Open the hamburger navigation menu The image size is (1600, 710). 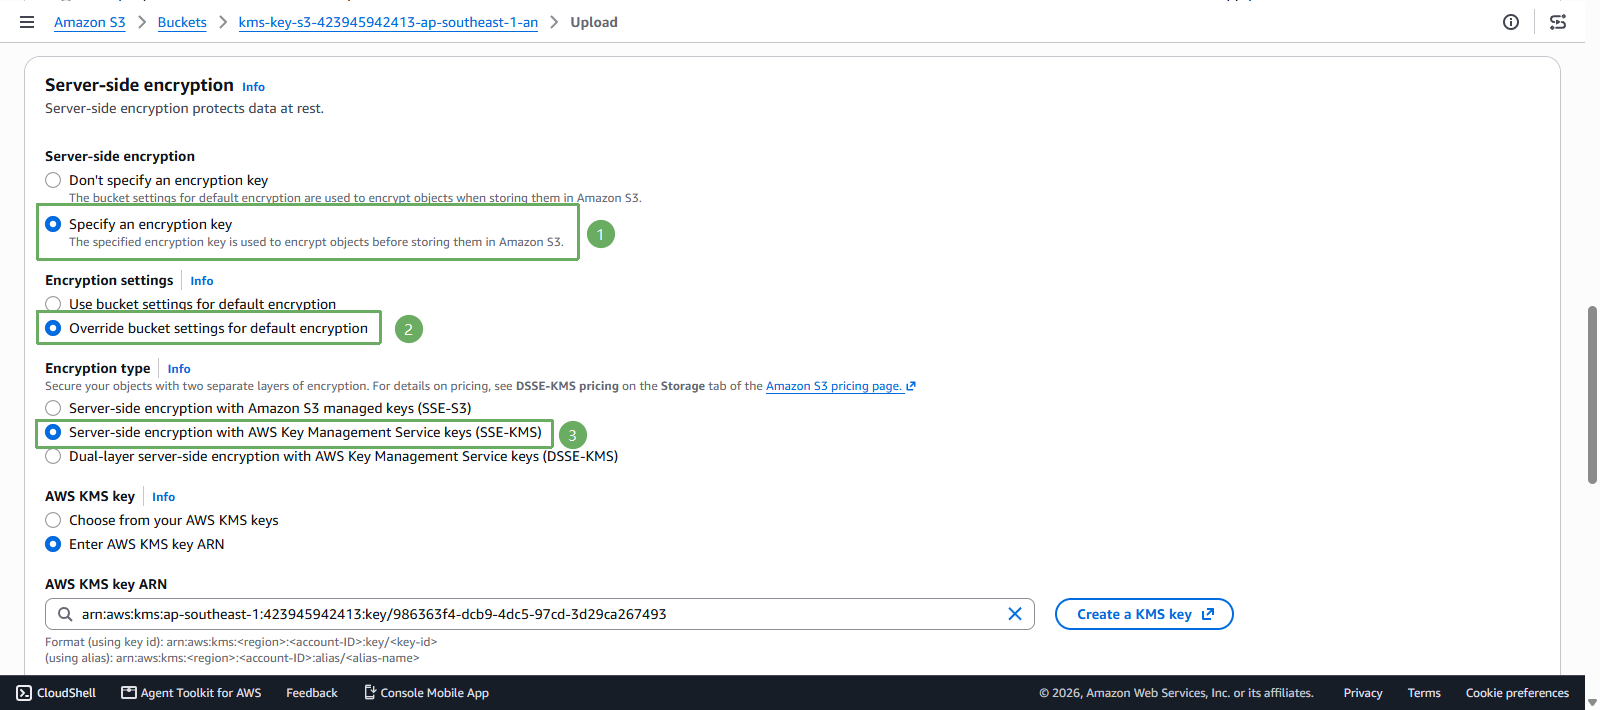click(27, 22)
